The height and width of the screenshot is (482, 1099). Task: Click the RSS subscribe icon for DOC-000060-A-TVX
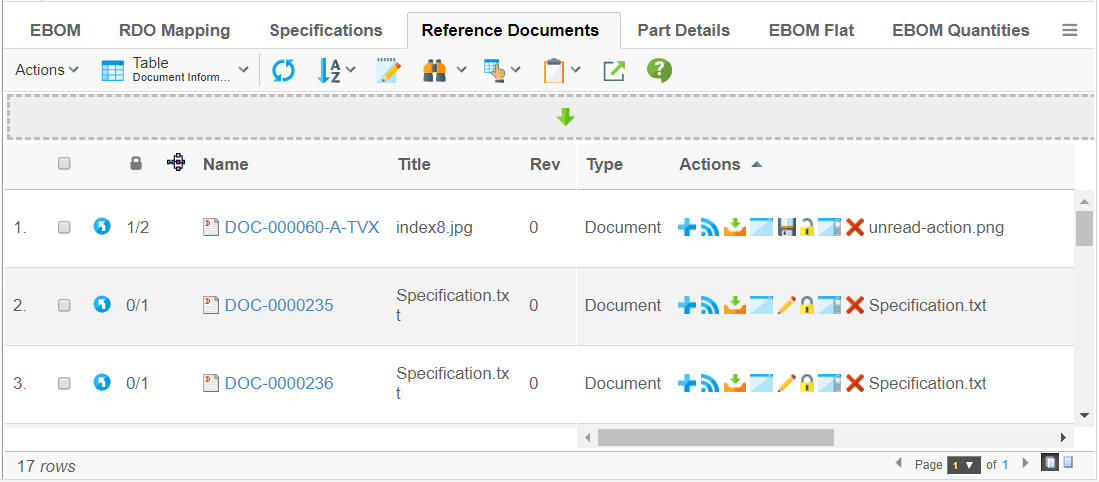point(710,227)
